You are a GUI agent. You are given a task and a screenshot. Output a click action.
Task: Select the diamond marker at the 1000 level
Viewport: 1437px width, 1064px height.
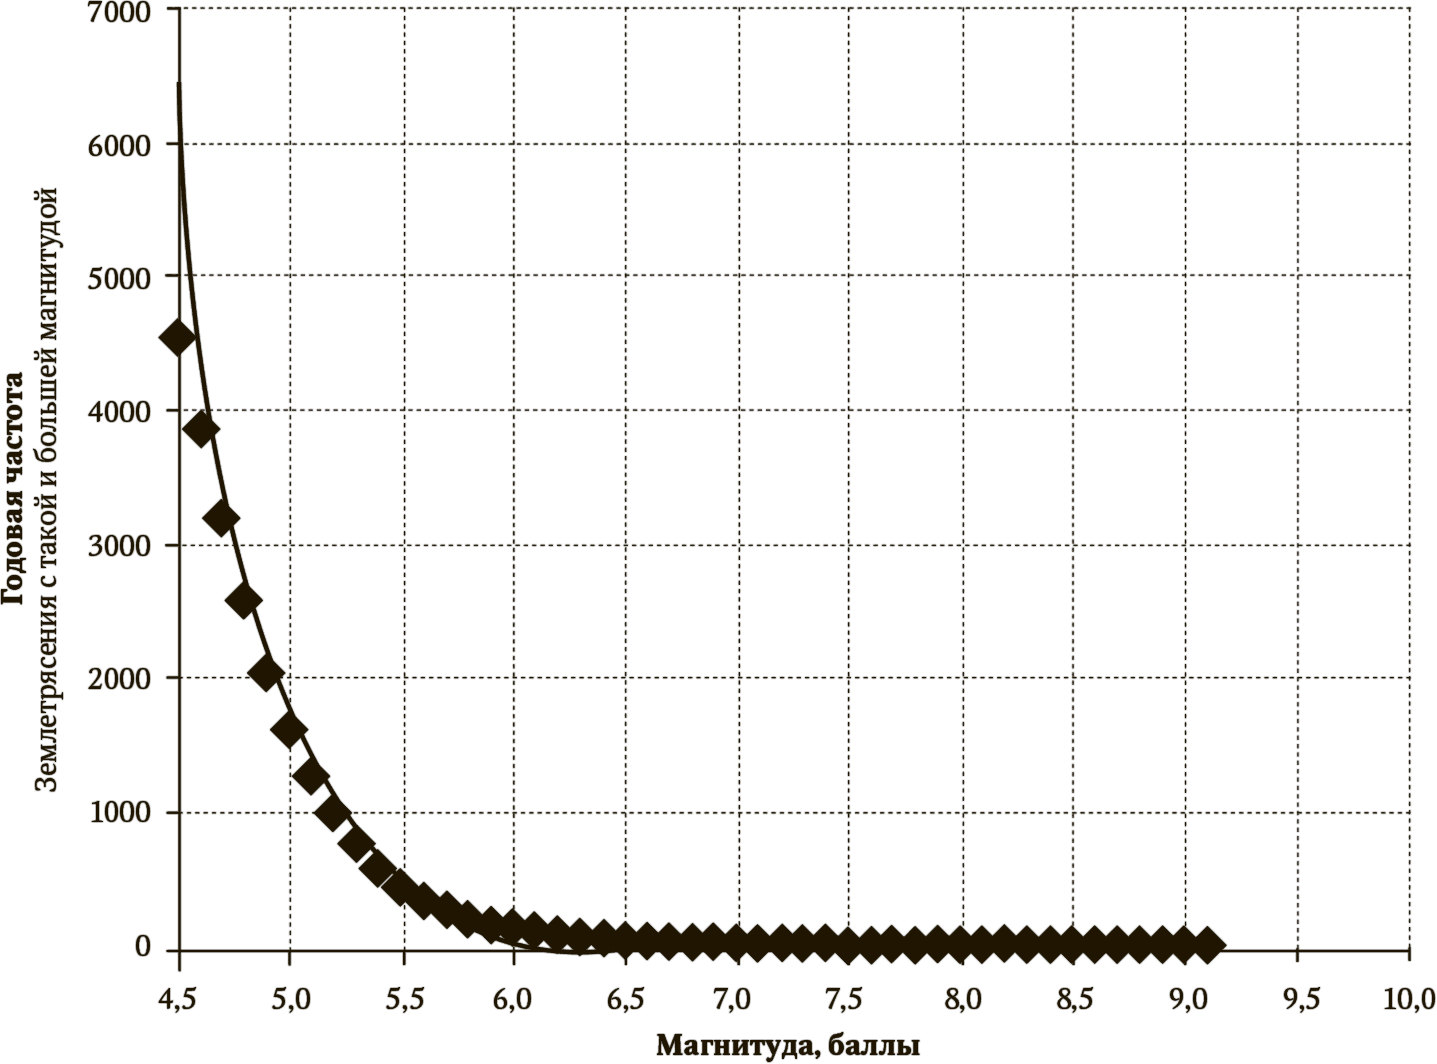pyautogui.click(x=332, y=811)
